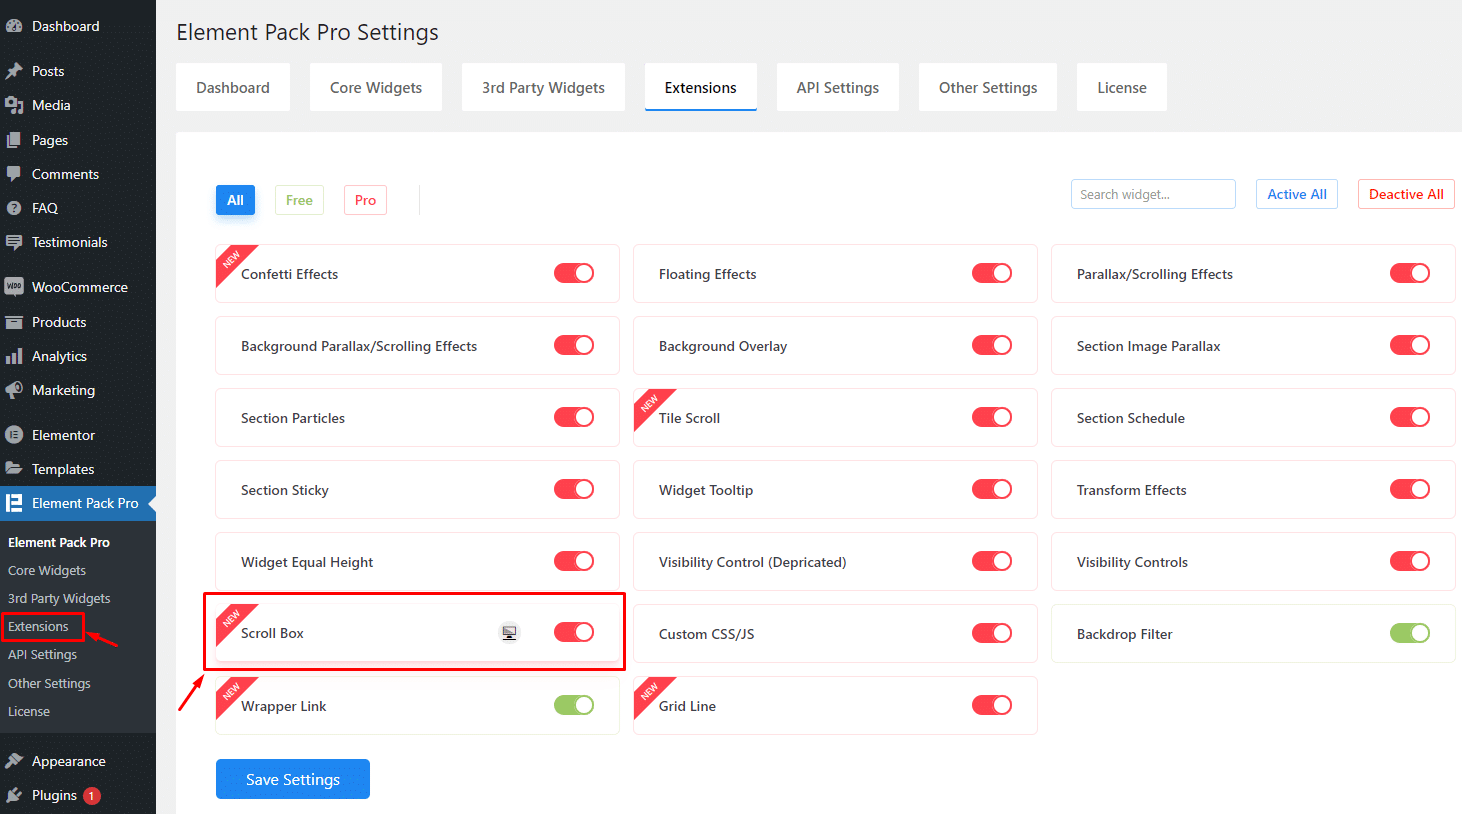Switch to the Dashboard settings tab
1462x814 pixels.
point(233,87)
